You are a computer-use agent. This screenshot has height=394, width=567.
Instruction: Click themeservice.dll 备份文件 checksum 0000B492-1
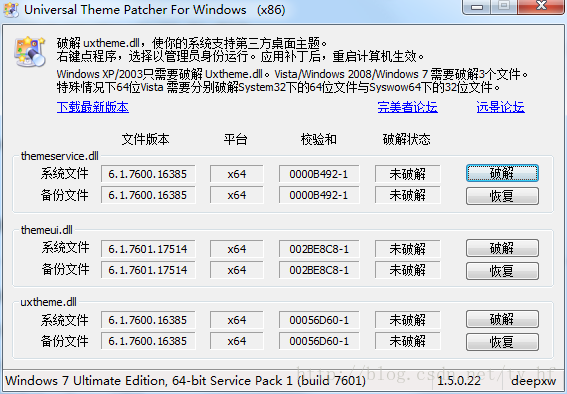coord(319,195)
